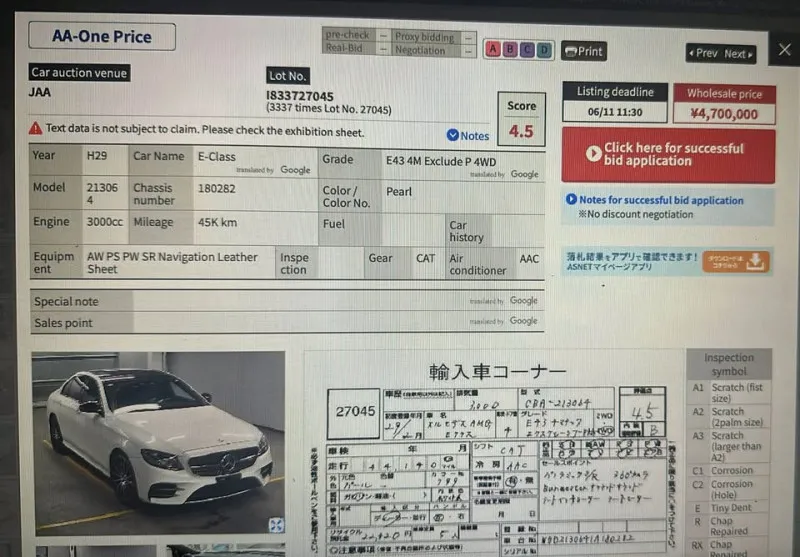Image resolution: width=800 pixels, height=557 pixels.
Task: Click the listing deadline 06/11 11:30
Action: click(x=615, y=112)
